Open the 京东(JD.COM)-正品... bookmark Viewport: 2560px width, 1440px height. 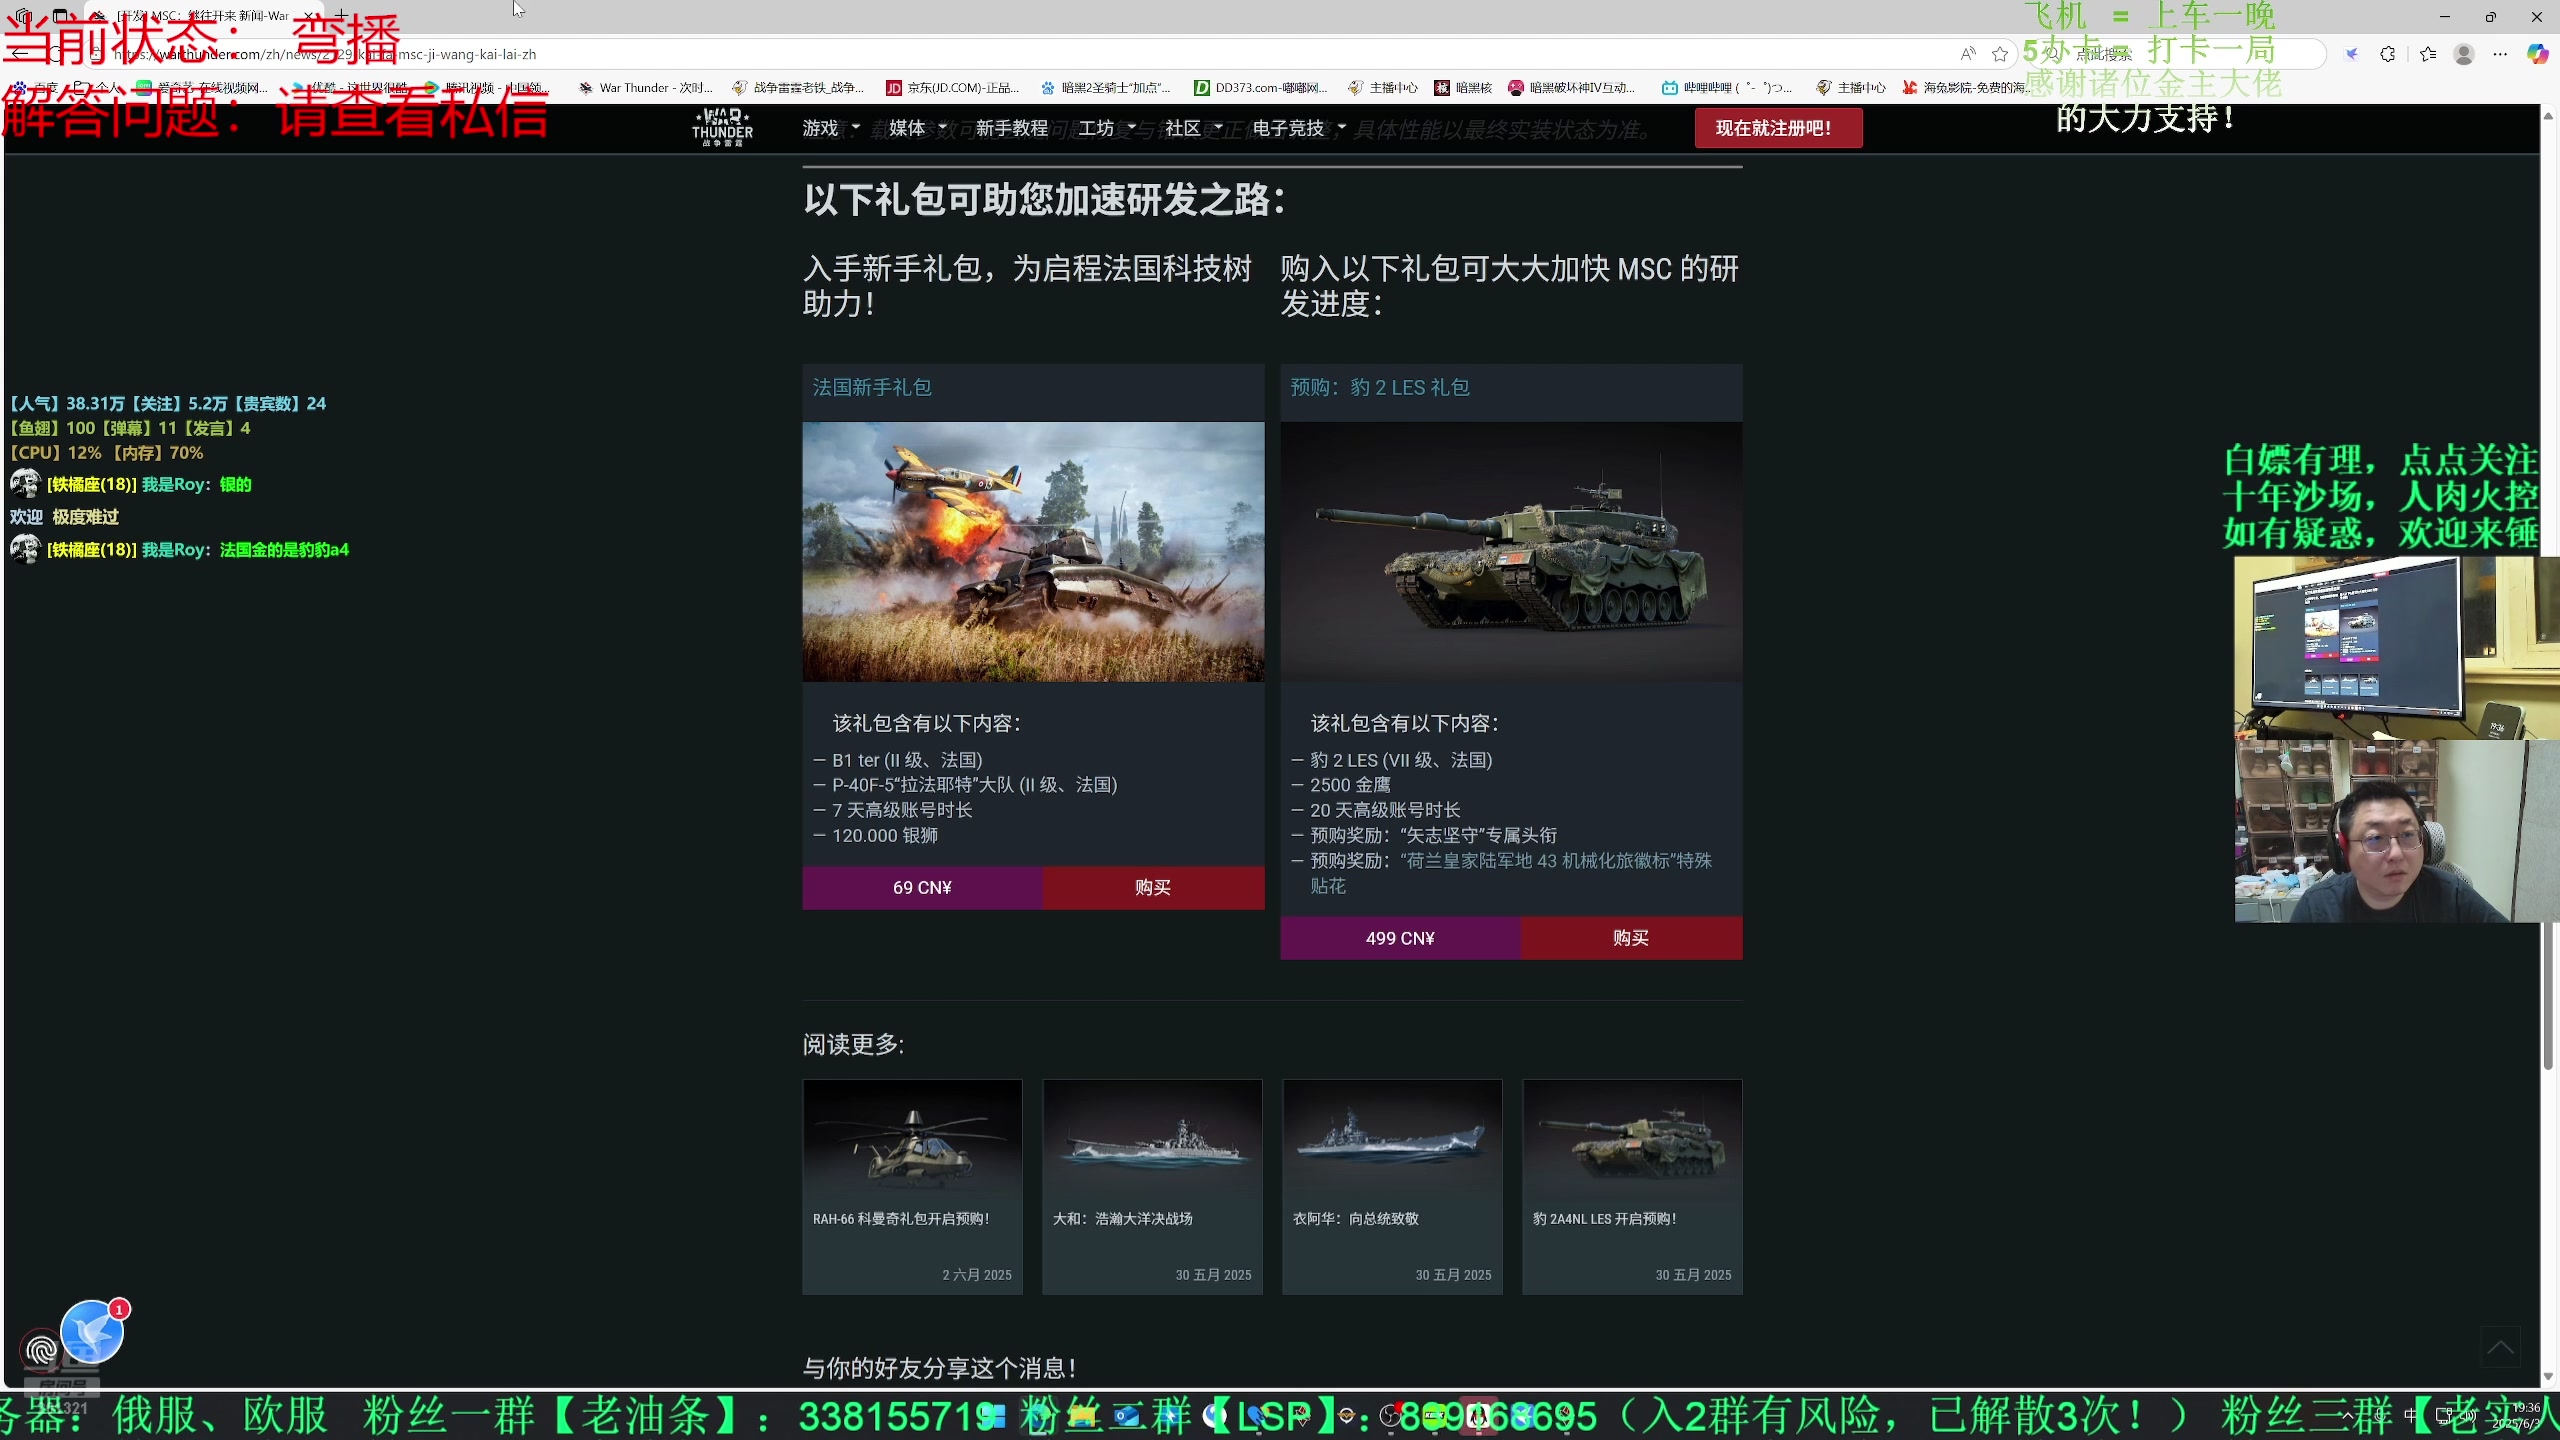[953, 88]
